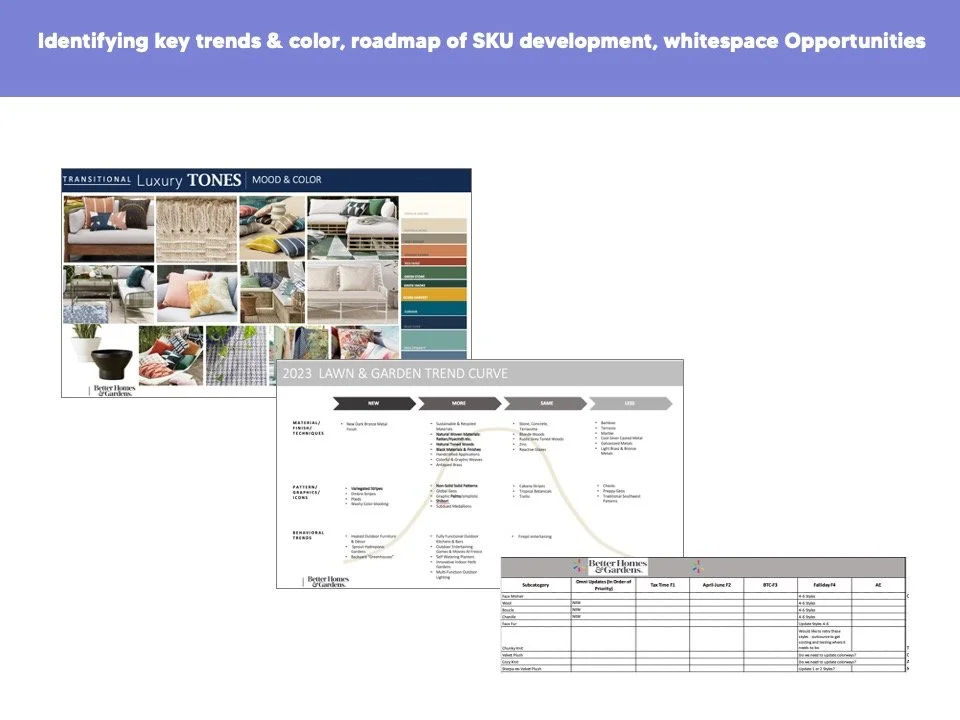
Task: Open the blue checked fabric photo
Action: coord(236,355)
